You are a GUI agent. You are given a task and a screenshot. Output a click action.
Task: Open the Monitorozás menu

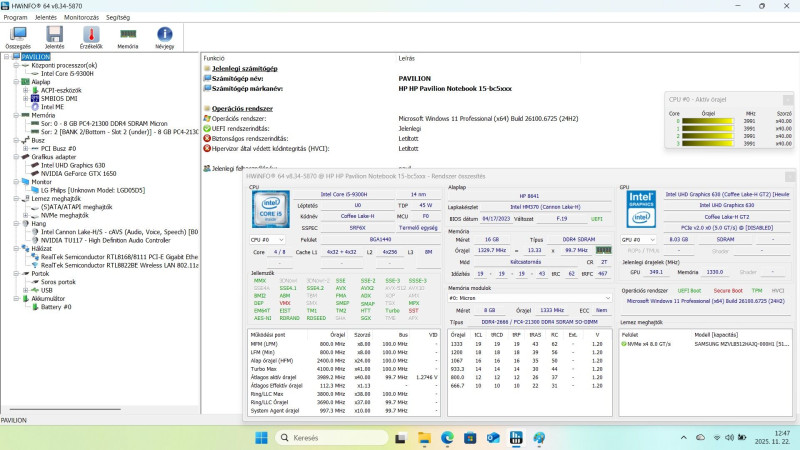pyautogui.click(x=82, y=17)
